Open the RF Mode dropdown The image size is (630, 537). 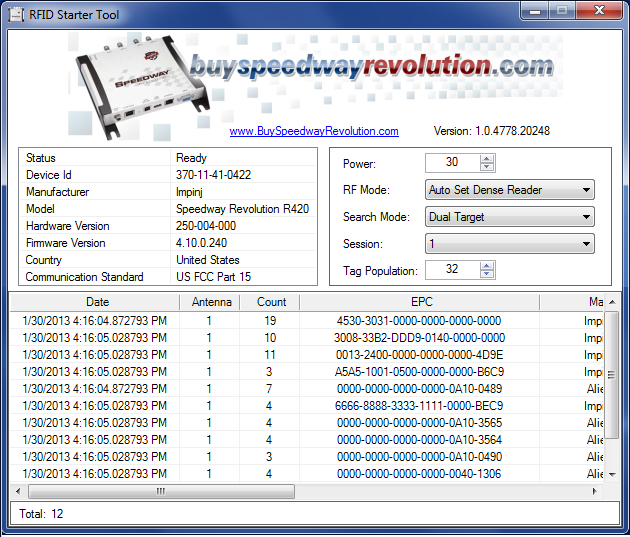click(x=509, y=190)
